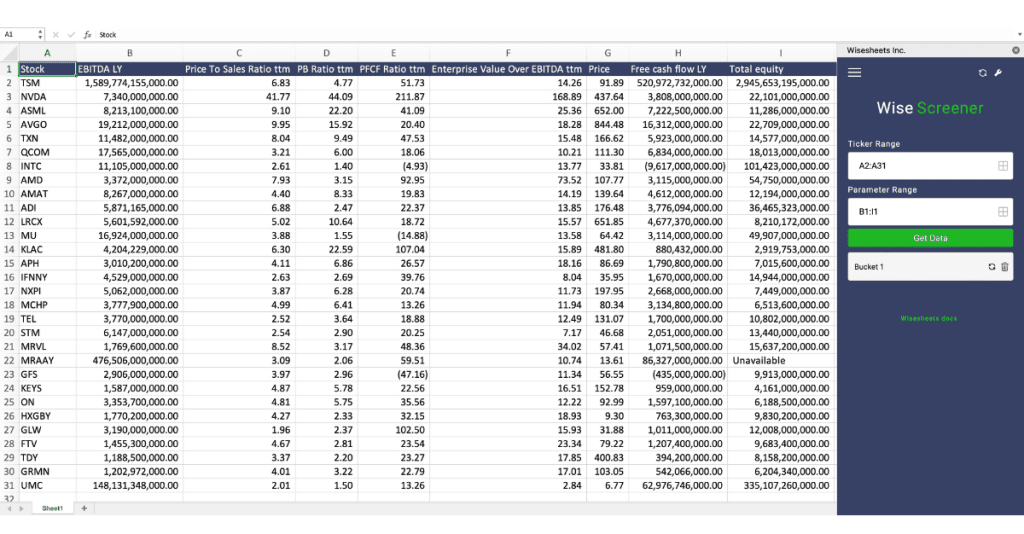This screenshot has height=534, width=1024.
Task: Click the Parameter Range input field
Action: (920, 212)
